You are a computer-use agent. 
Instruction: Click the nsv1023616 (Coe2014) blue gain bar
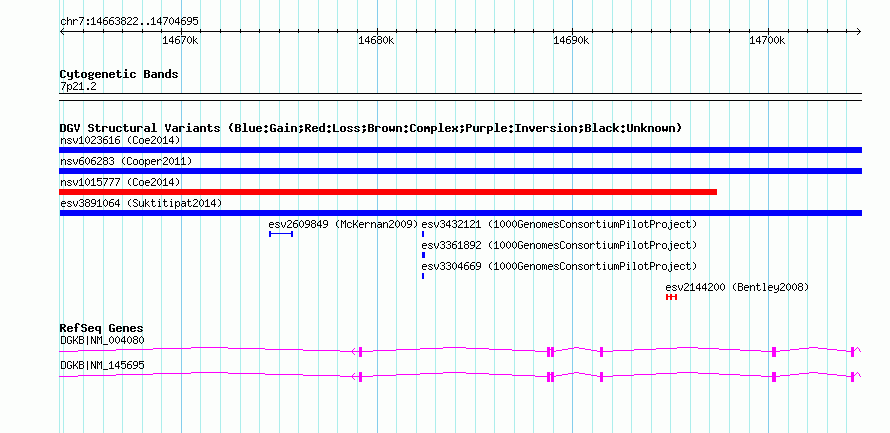click(460, 150)
